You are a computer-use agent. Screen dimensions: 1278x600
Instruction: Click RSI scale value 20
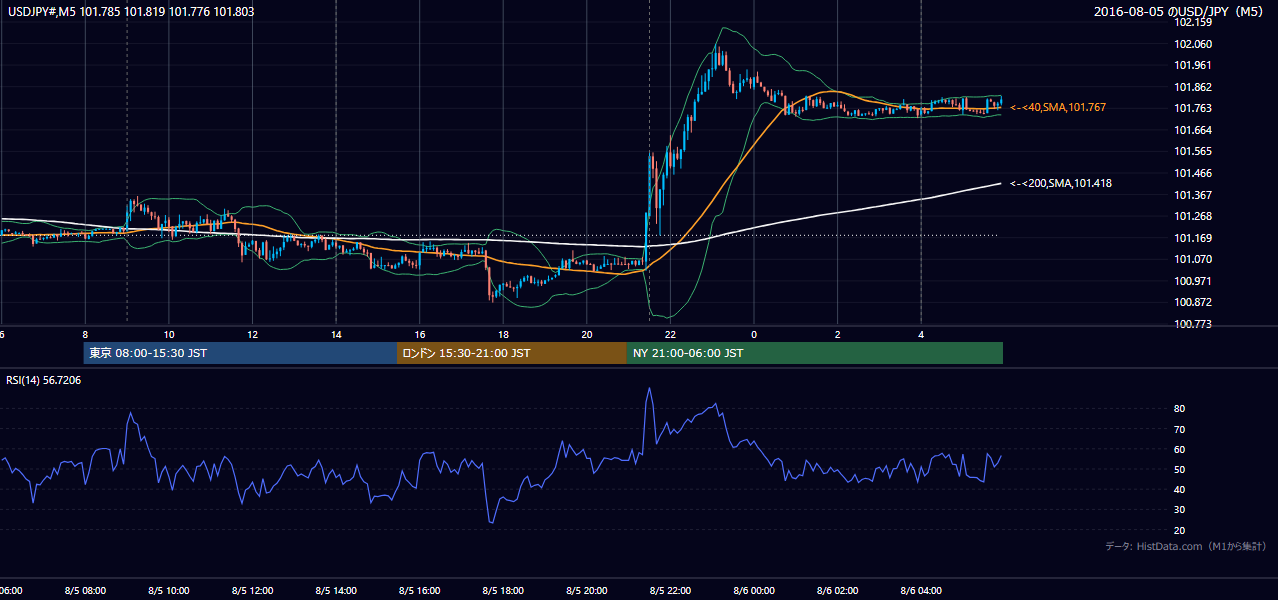pyautogui.click(x=1180, y=530)
